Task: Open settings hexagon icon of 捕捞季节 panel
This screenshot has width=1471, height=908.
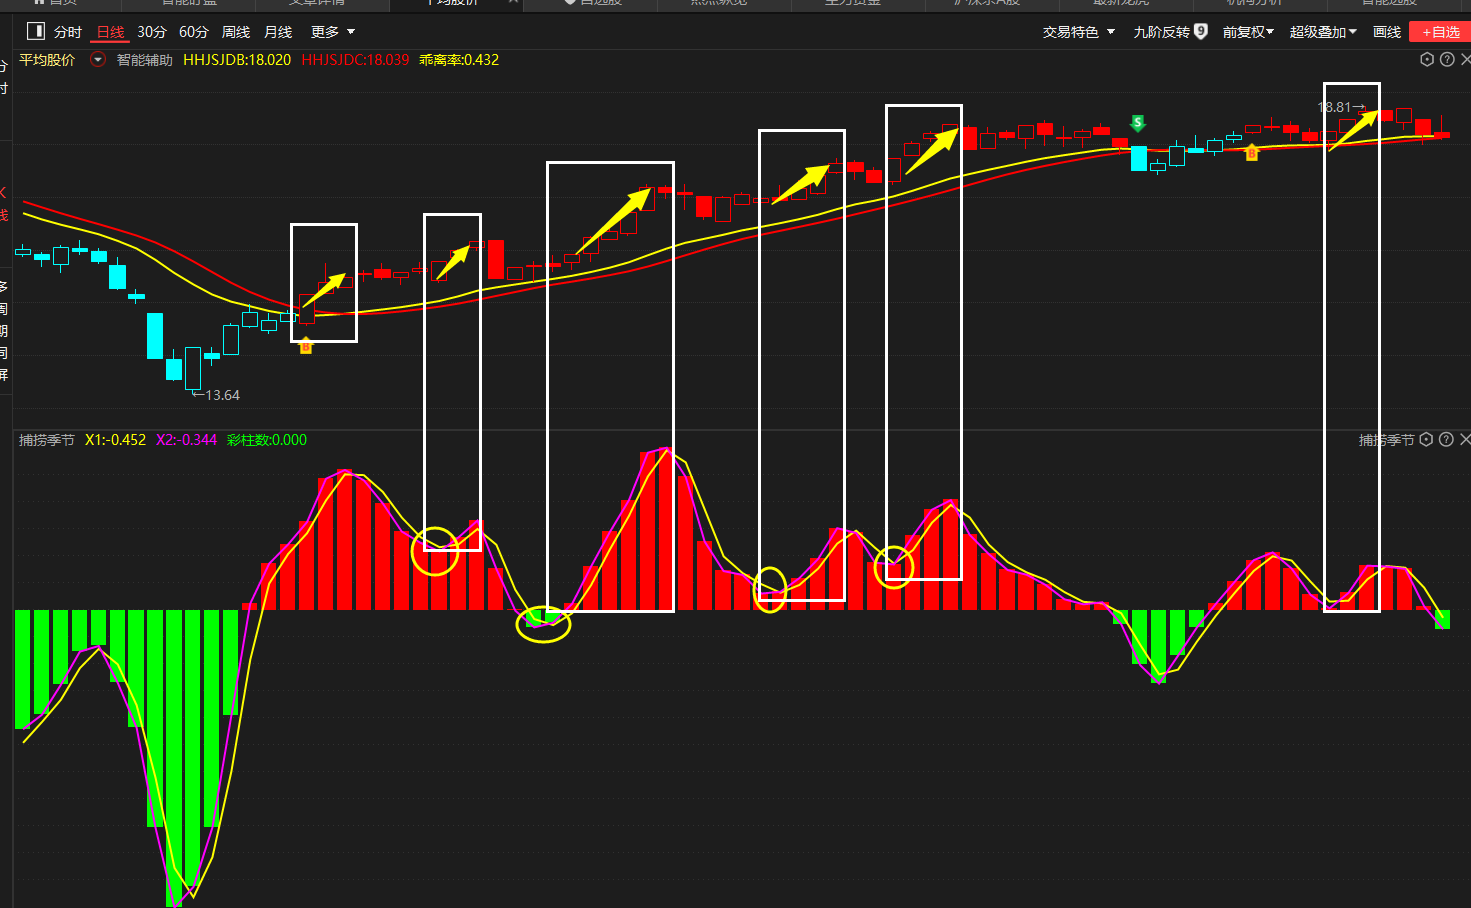Action: click(1427, 440)
